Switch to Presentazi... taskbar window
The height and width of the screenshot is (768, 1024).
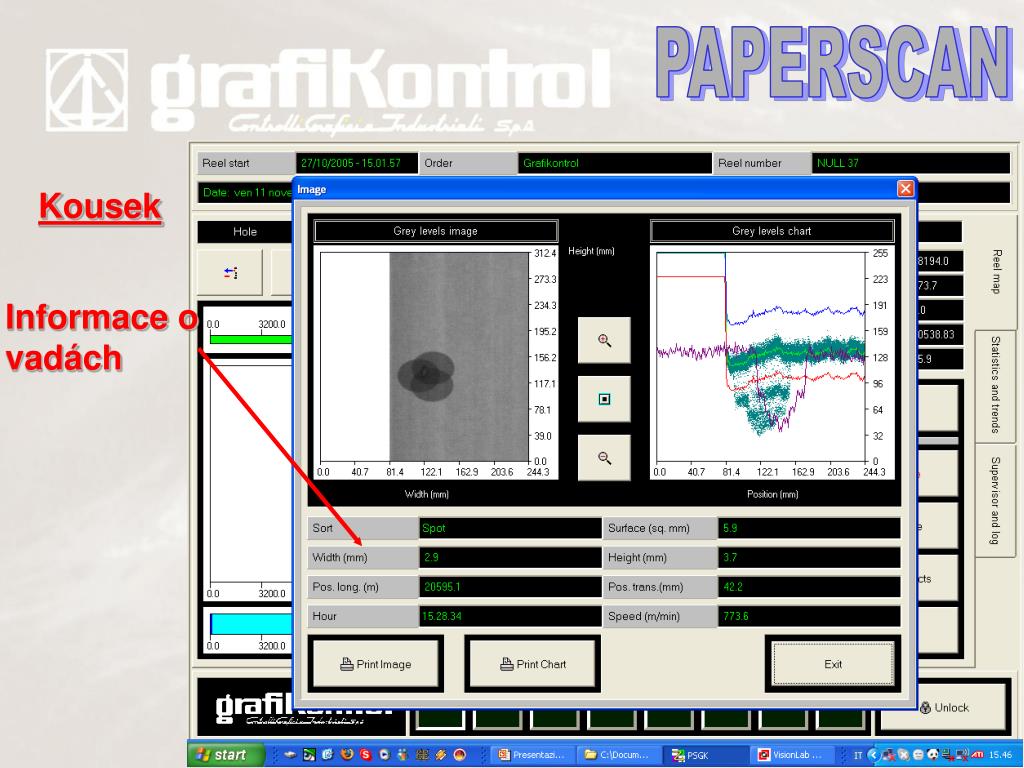(532, 755)
